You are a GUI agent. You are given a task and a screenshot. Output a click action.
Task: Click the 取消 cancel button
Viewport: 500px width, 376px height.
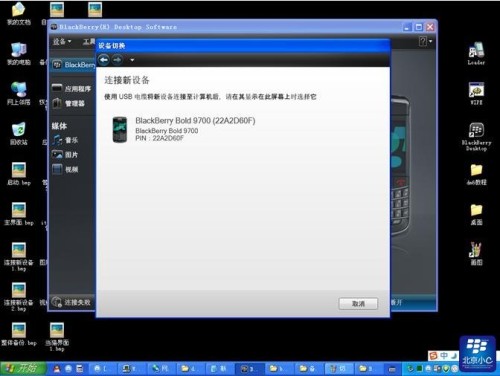358,304
